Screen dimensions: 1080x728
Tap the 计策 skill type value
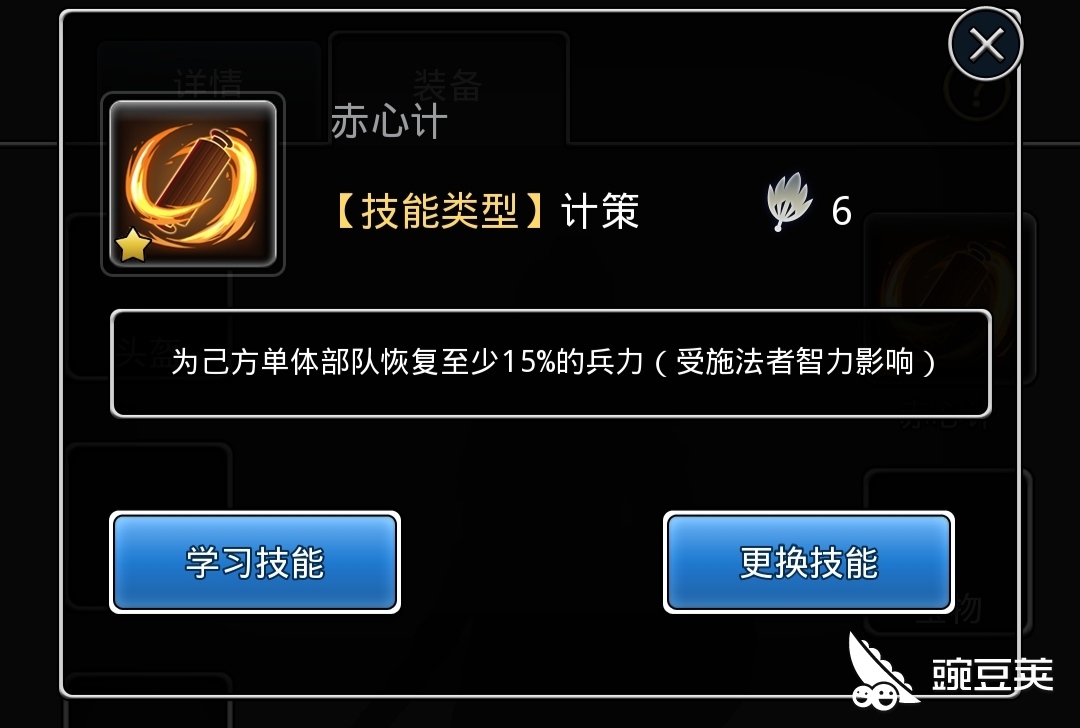(600, 211)
